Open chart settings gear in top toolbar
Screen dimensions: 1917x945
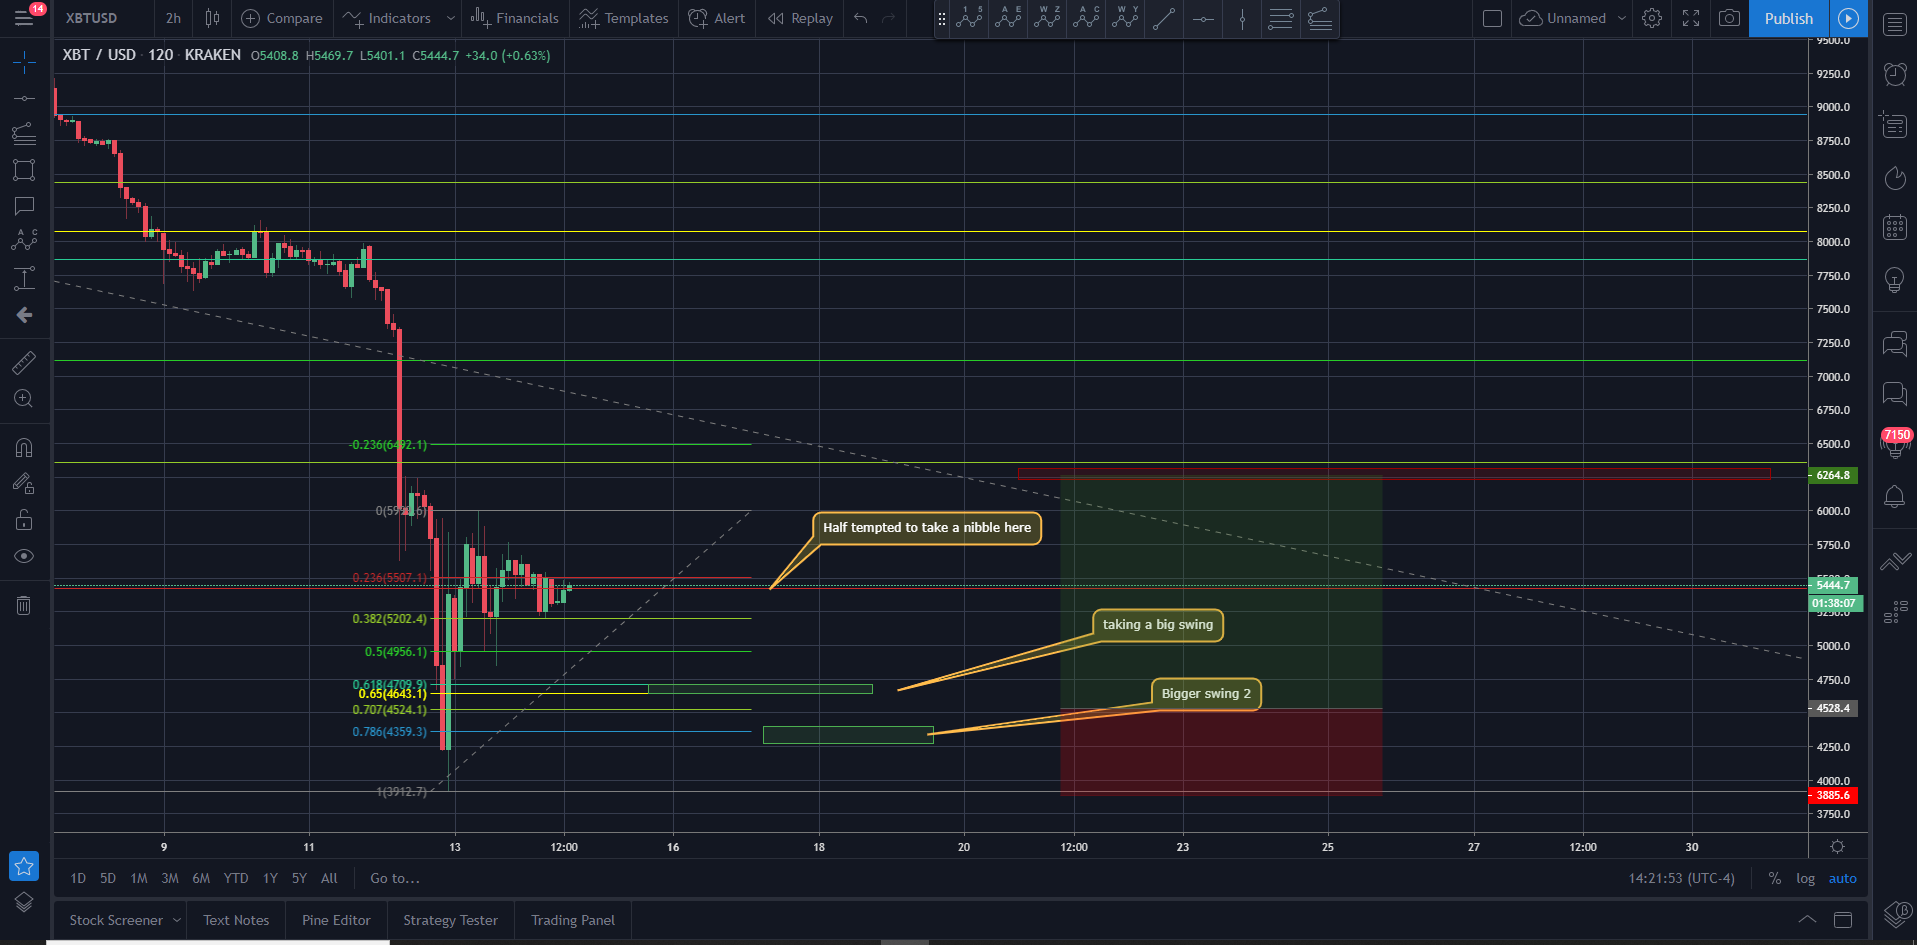click(x=1652, y=18)
